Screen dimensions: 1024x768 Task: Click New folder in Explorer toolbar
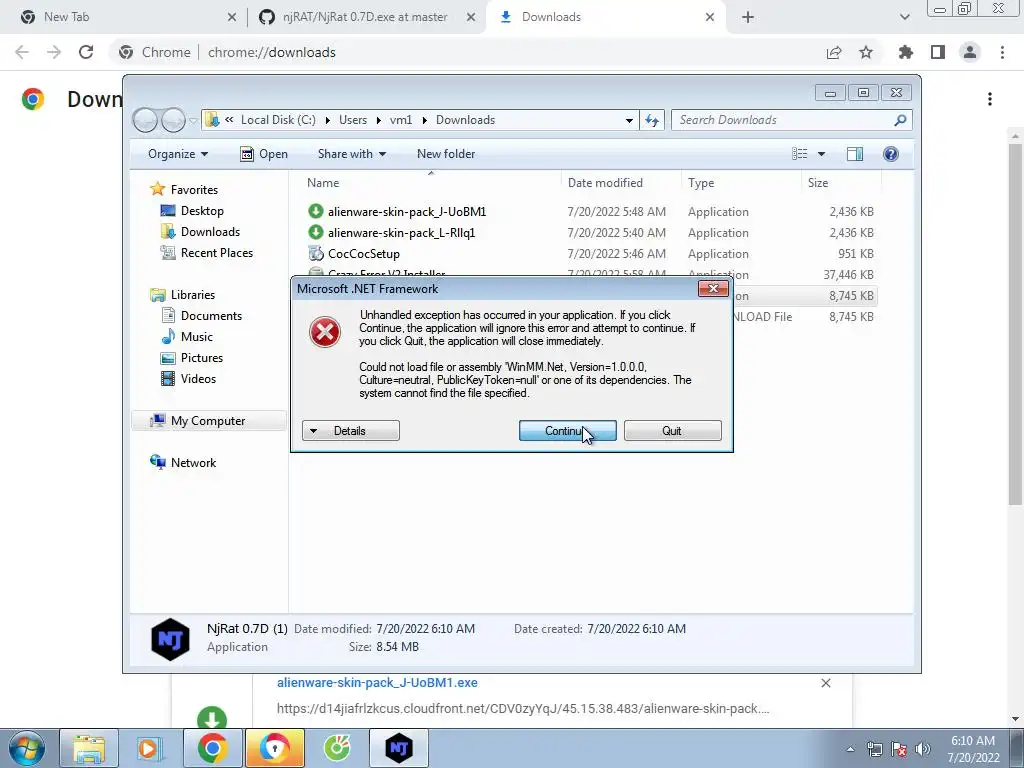(x=446, y=153)
